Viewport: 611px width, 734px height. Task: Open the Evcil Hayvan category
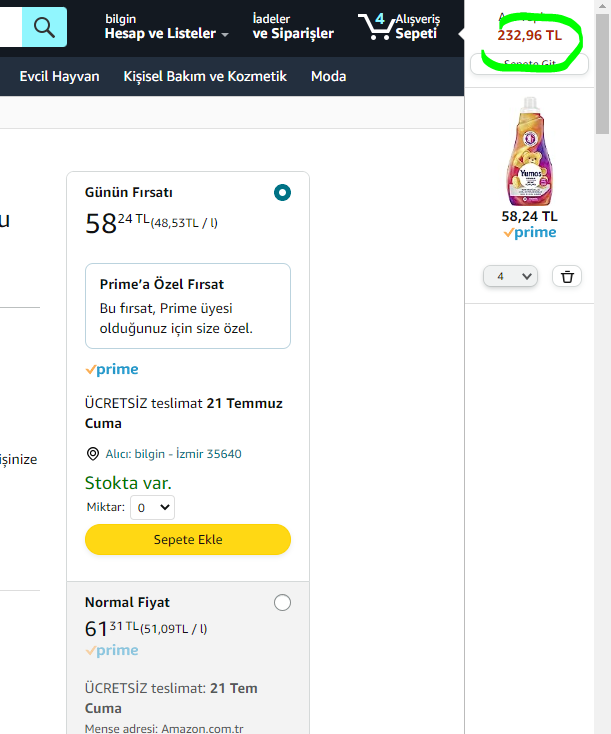click(x=59, y=76)
